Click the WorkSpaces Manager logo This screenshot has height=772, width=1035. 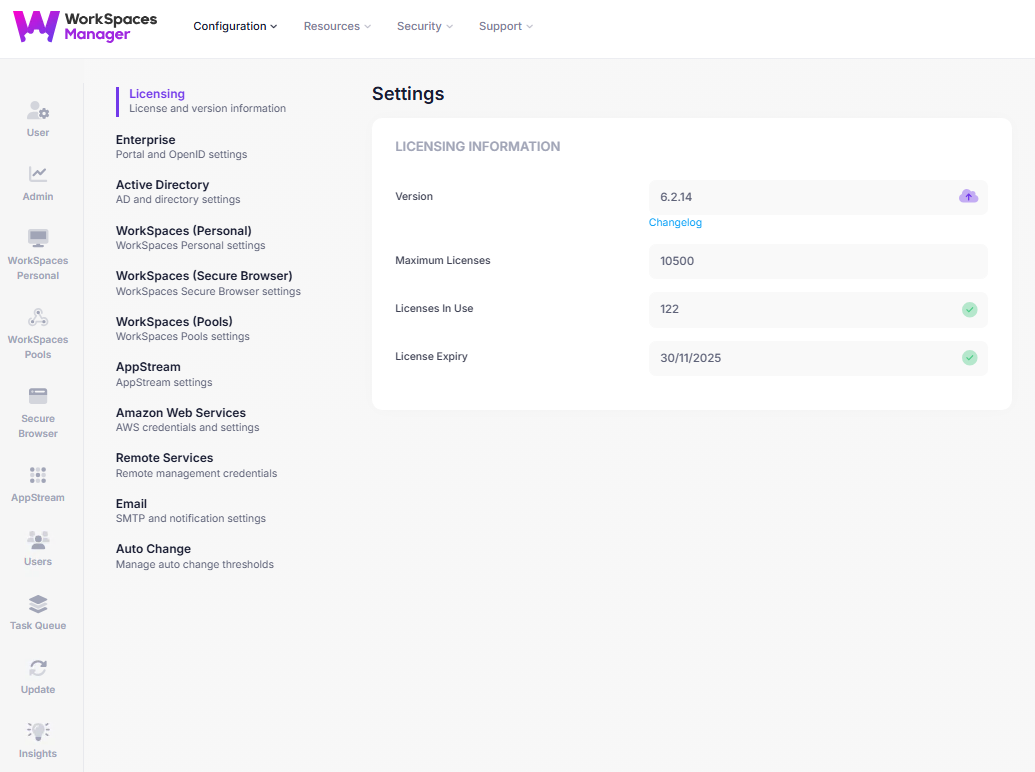(x=85, y=27)
